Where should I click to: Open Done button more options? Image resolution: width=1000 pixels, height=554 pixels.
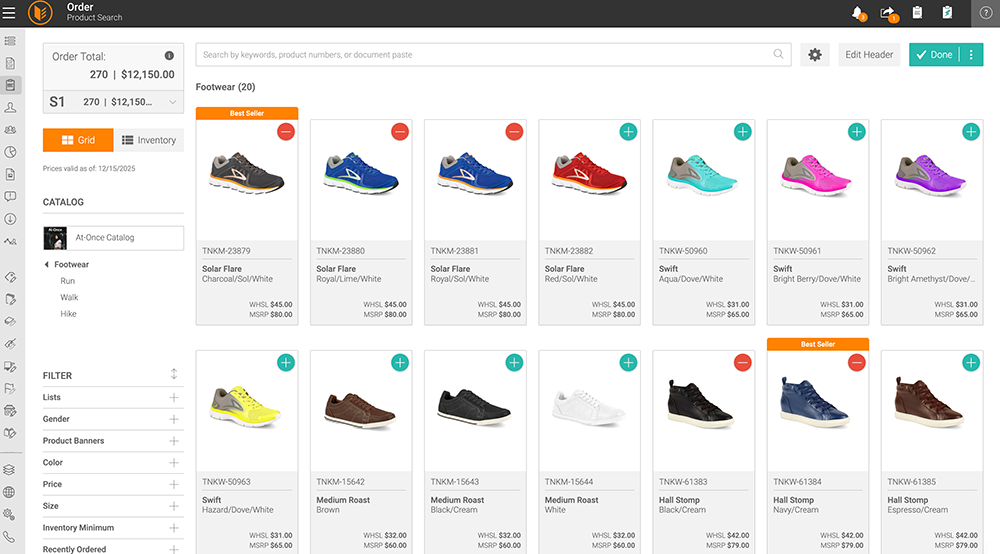971,55
